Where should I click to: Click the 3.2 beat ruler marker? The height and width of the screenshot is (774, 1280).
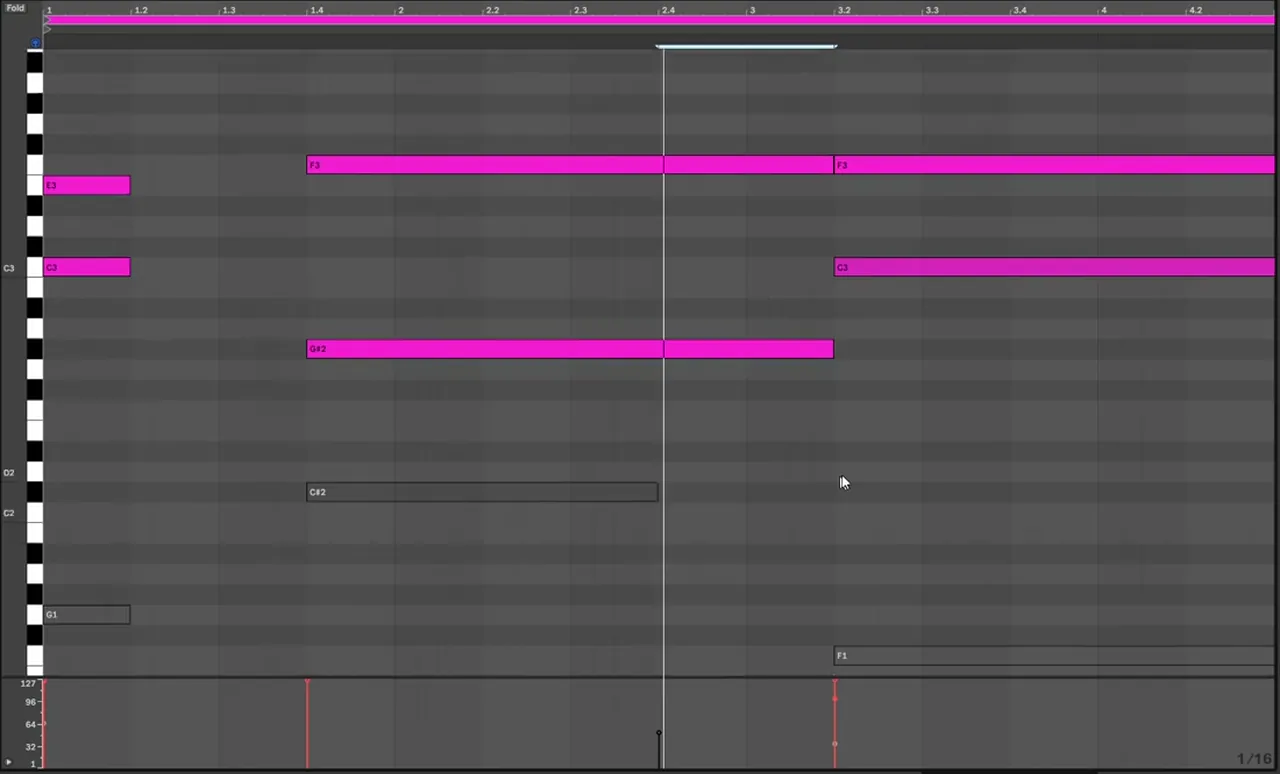[x=844, y=10]
